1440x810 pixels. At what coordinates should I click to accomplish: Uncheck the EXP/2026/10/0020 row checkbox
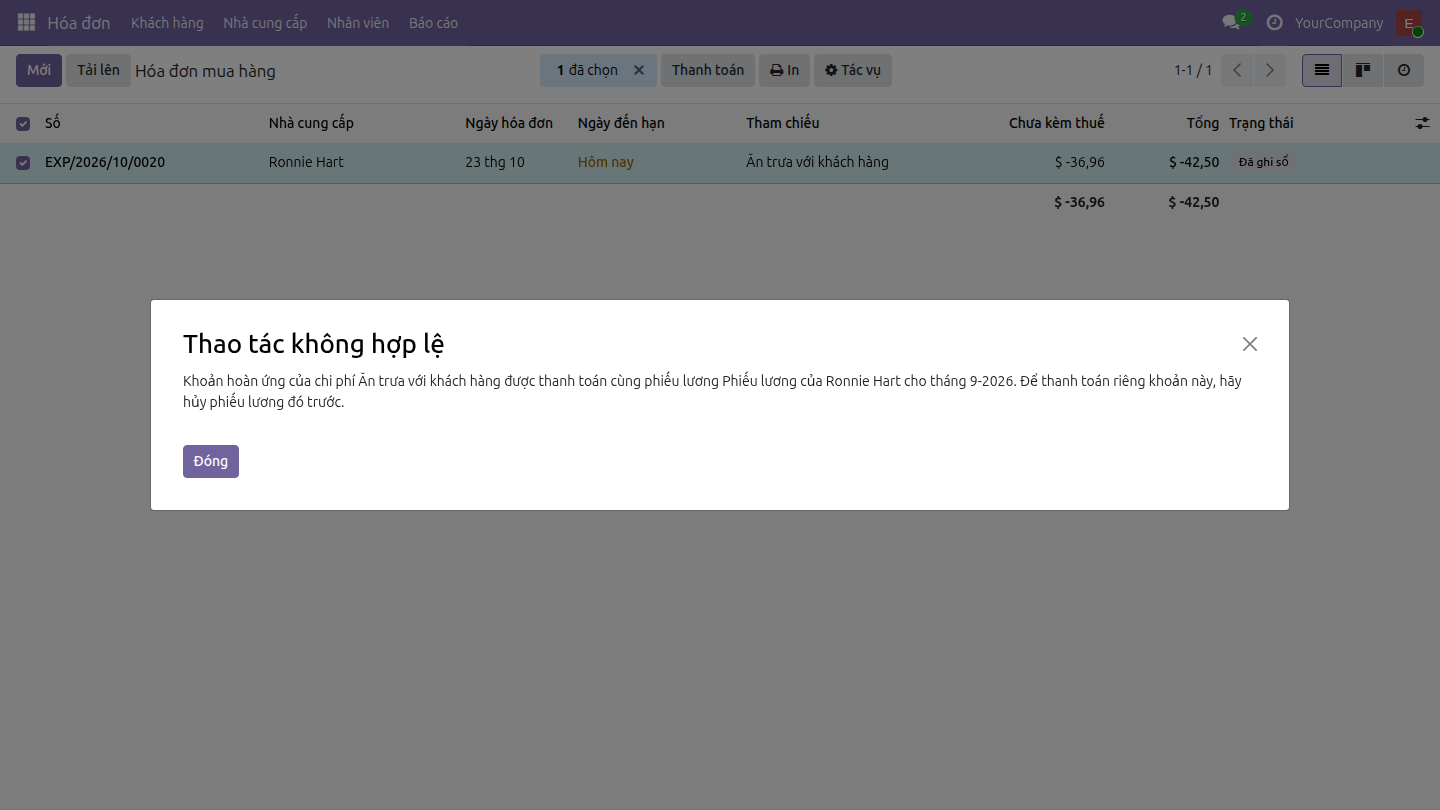tap(23, 163)
